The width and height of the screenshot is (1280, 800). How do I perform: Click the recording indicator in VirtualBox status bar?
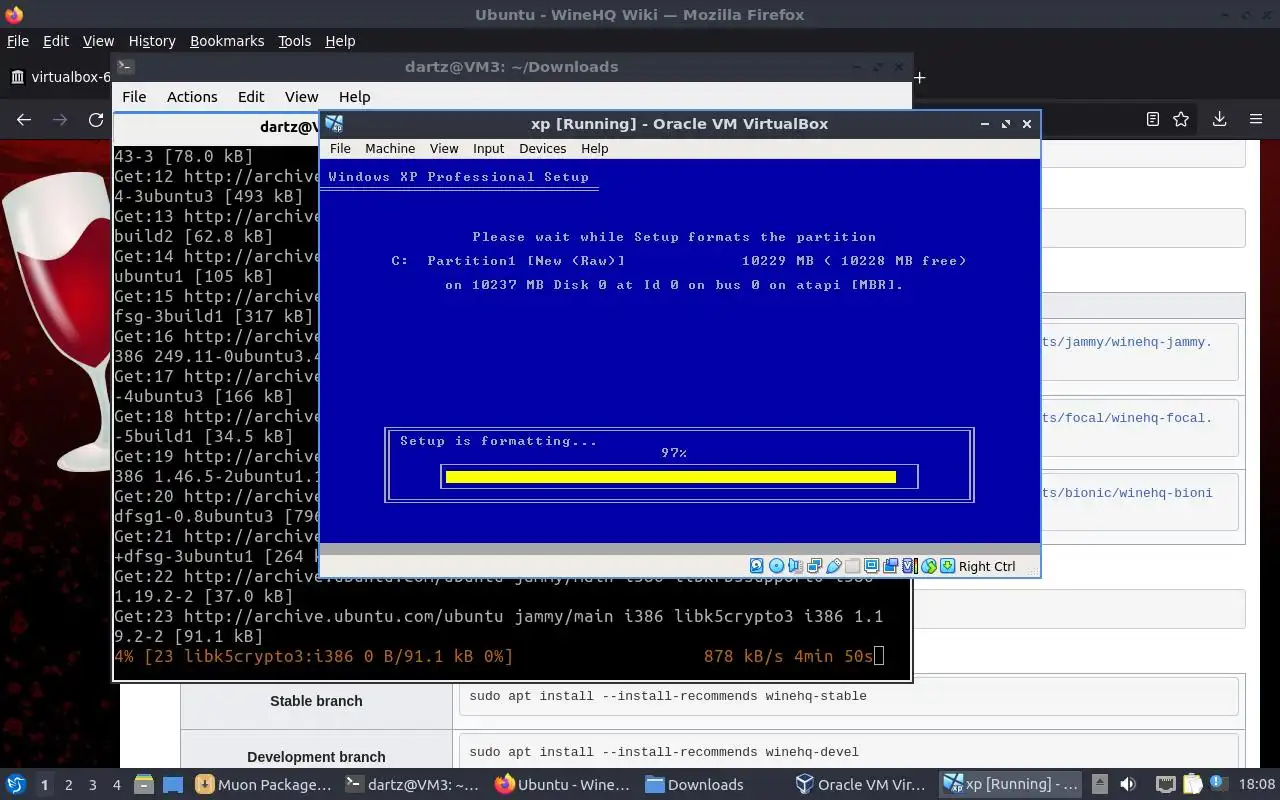(890, 566)
